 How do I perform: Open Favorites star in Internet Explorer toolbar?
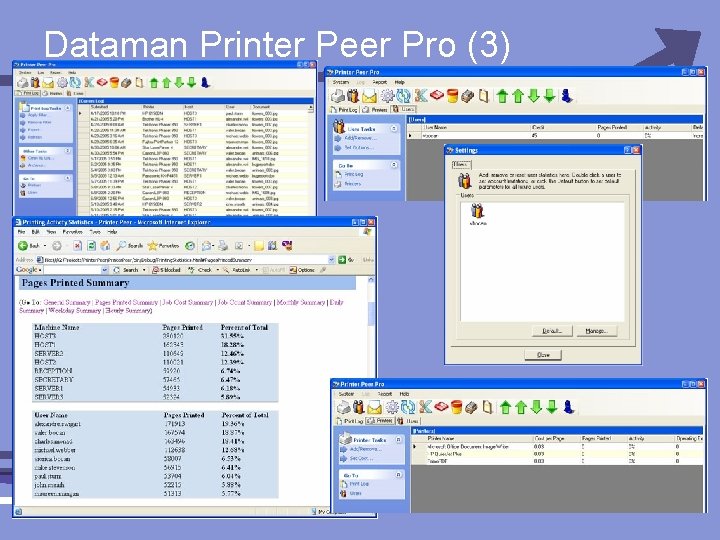pyautogui.click(x=163, y=246)
